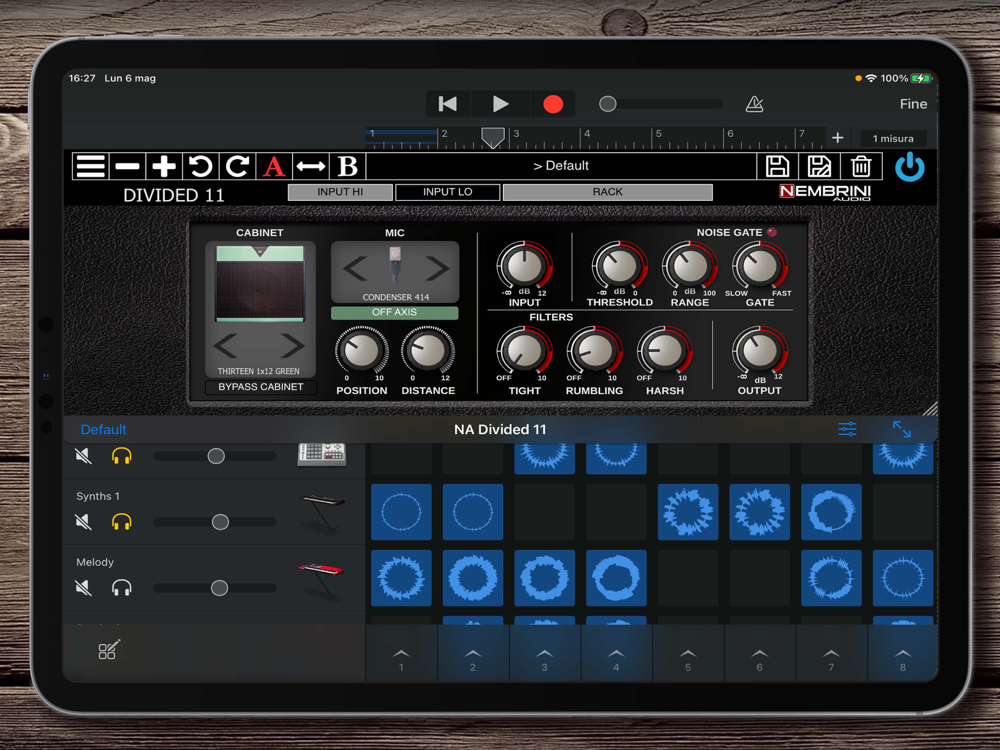The width and height of the screenshot is (1000, 750).
Task: Tap Fine to finish
Action: point(913,104)
